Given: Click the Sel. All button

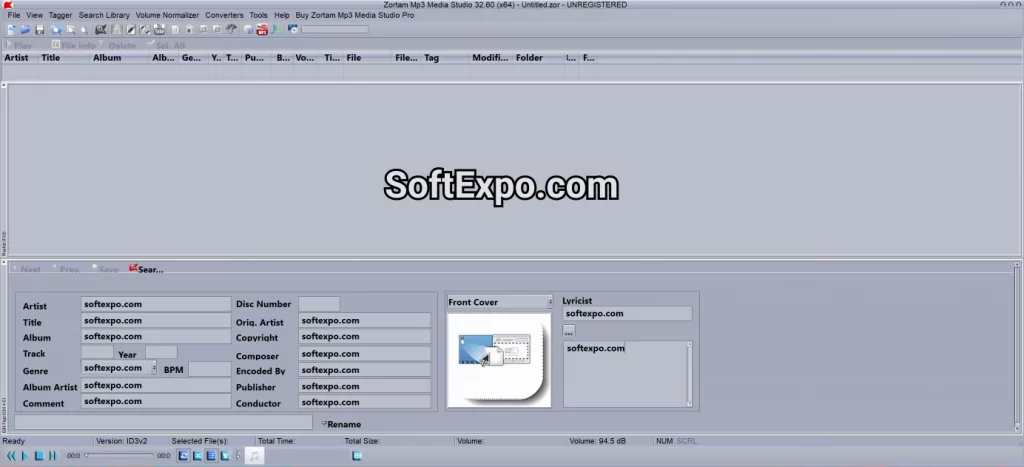Looking at the screenshot, I should point(166,46).
